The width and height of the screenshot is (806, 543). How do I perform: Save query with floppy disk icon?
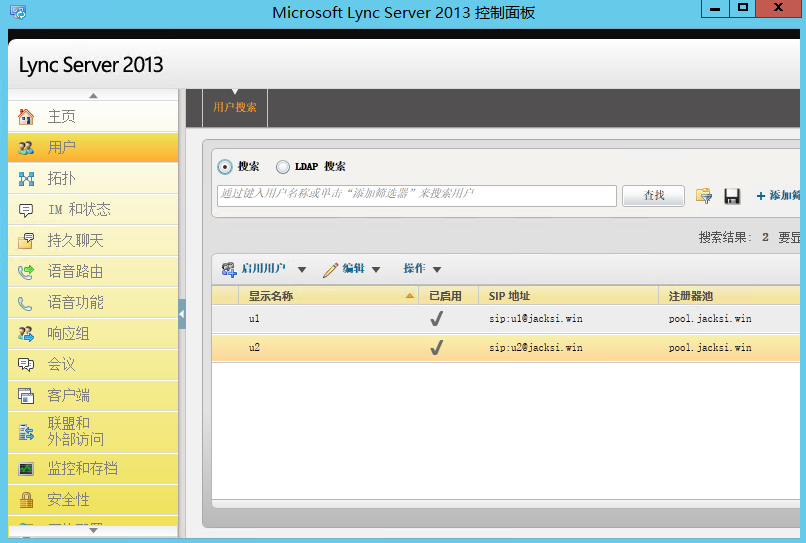click(732, 196)
